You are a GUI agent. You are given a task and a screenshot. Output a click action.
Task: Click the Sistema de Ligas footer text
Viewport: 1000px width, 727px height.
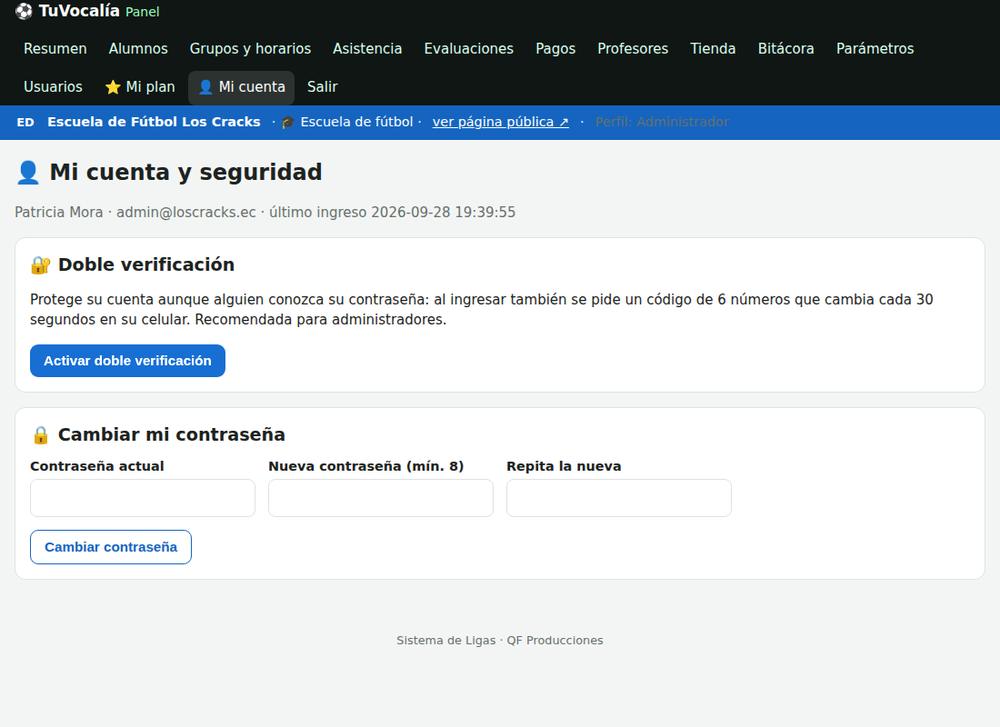[446, 640]
